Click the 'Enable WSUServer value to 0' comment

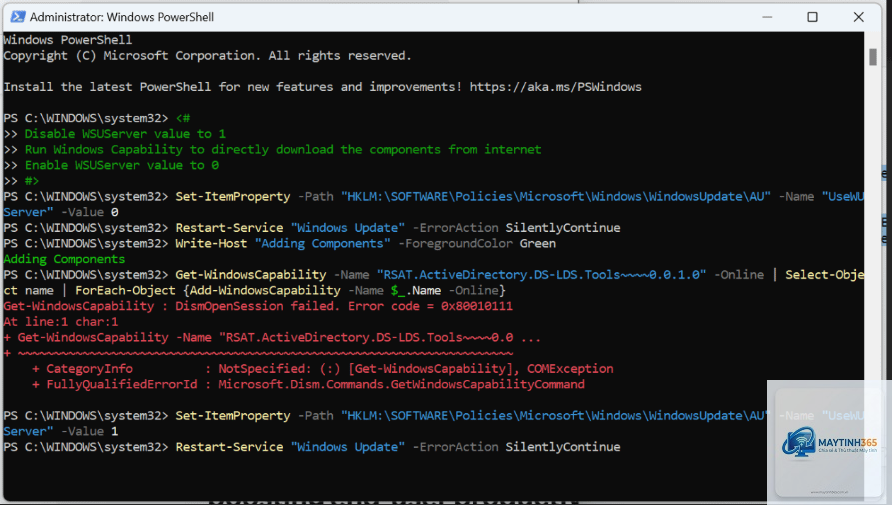[121, 165]
